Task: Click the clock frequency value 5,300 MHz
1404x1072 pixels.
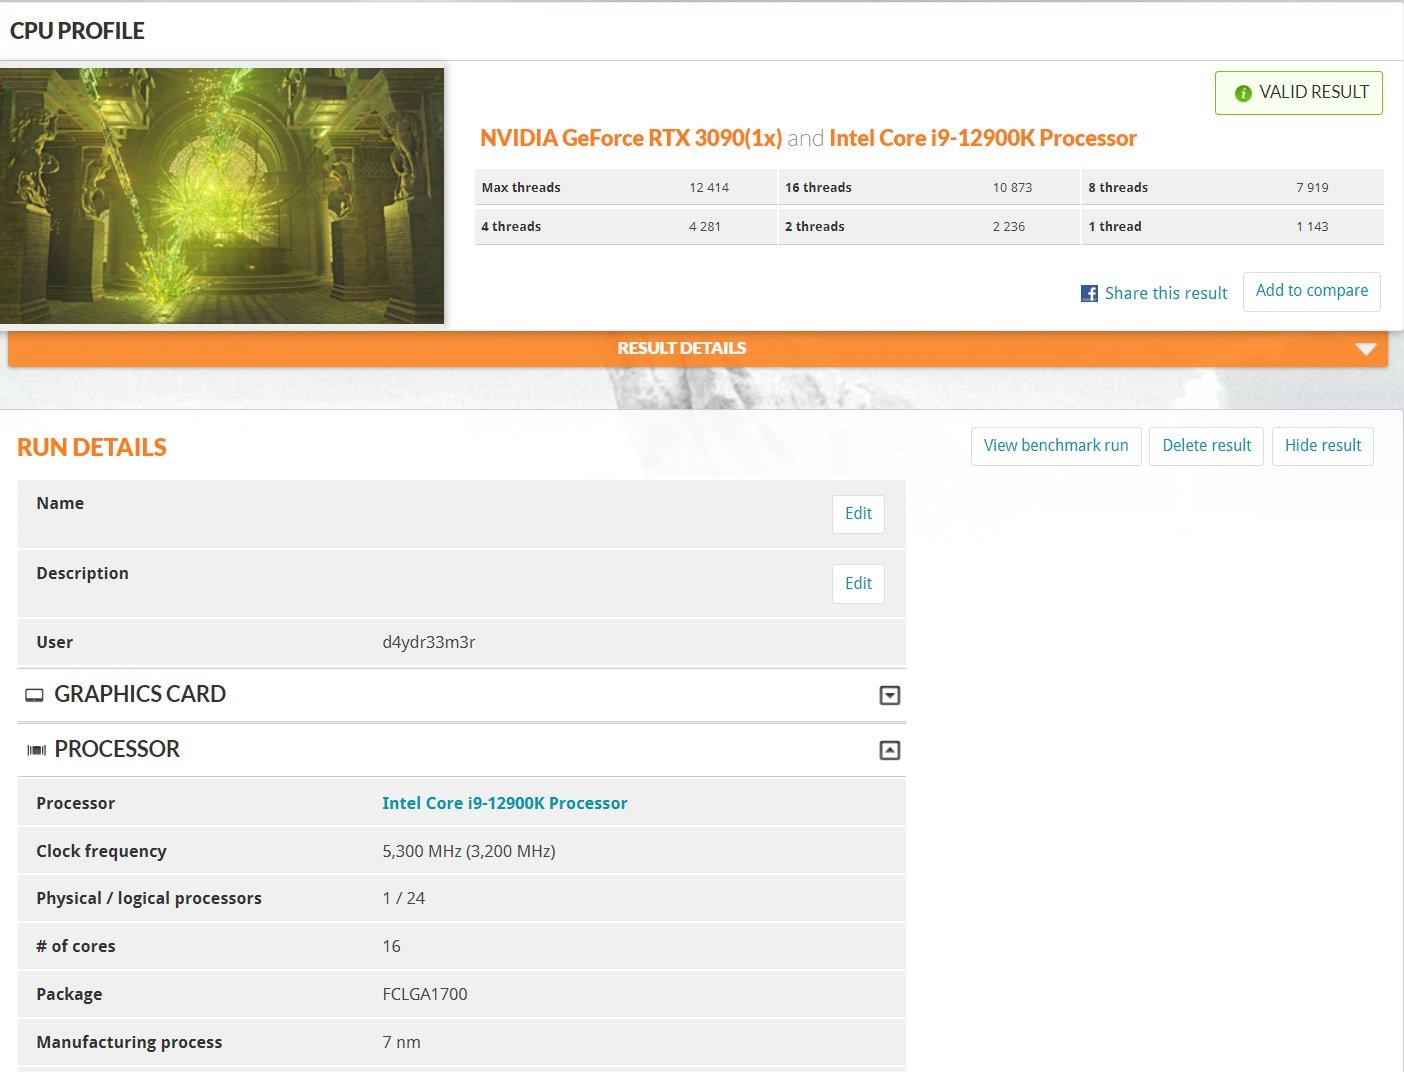Action: point(469,851)
